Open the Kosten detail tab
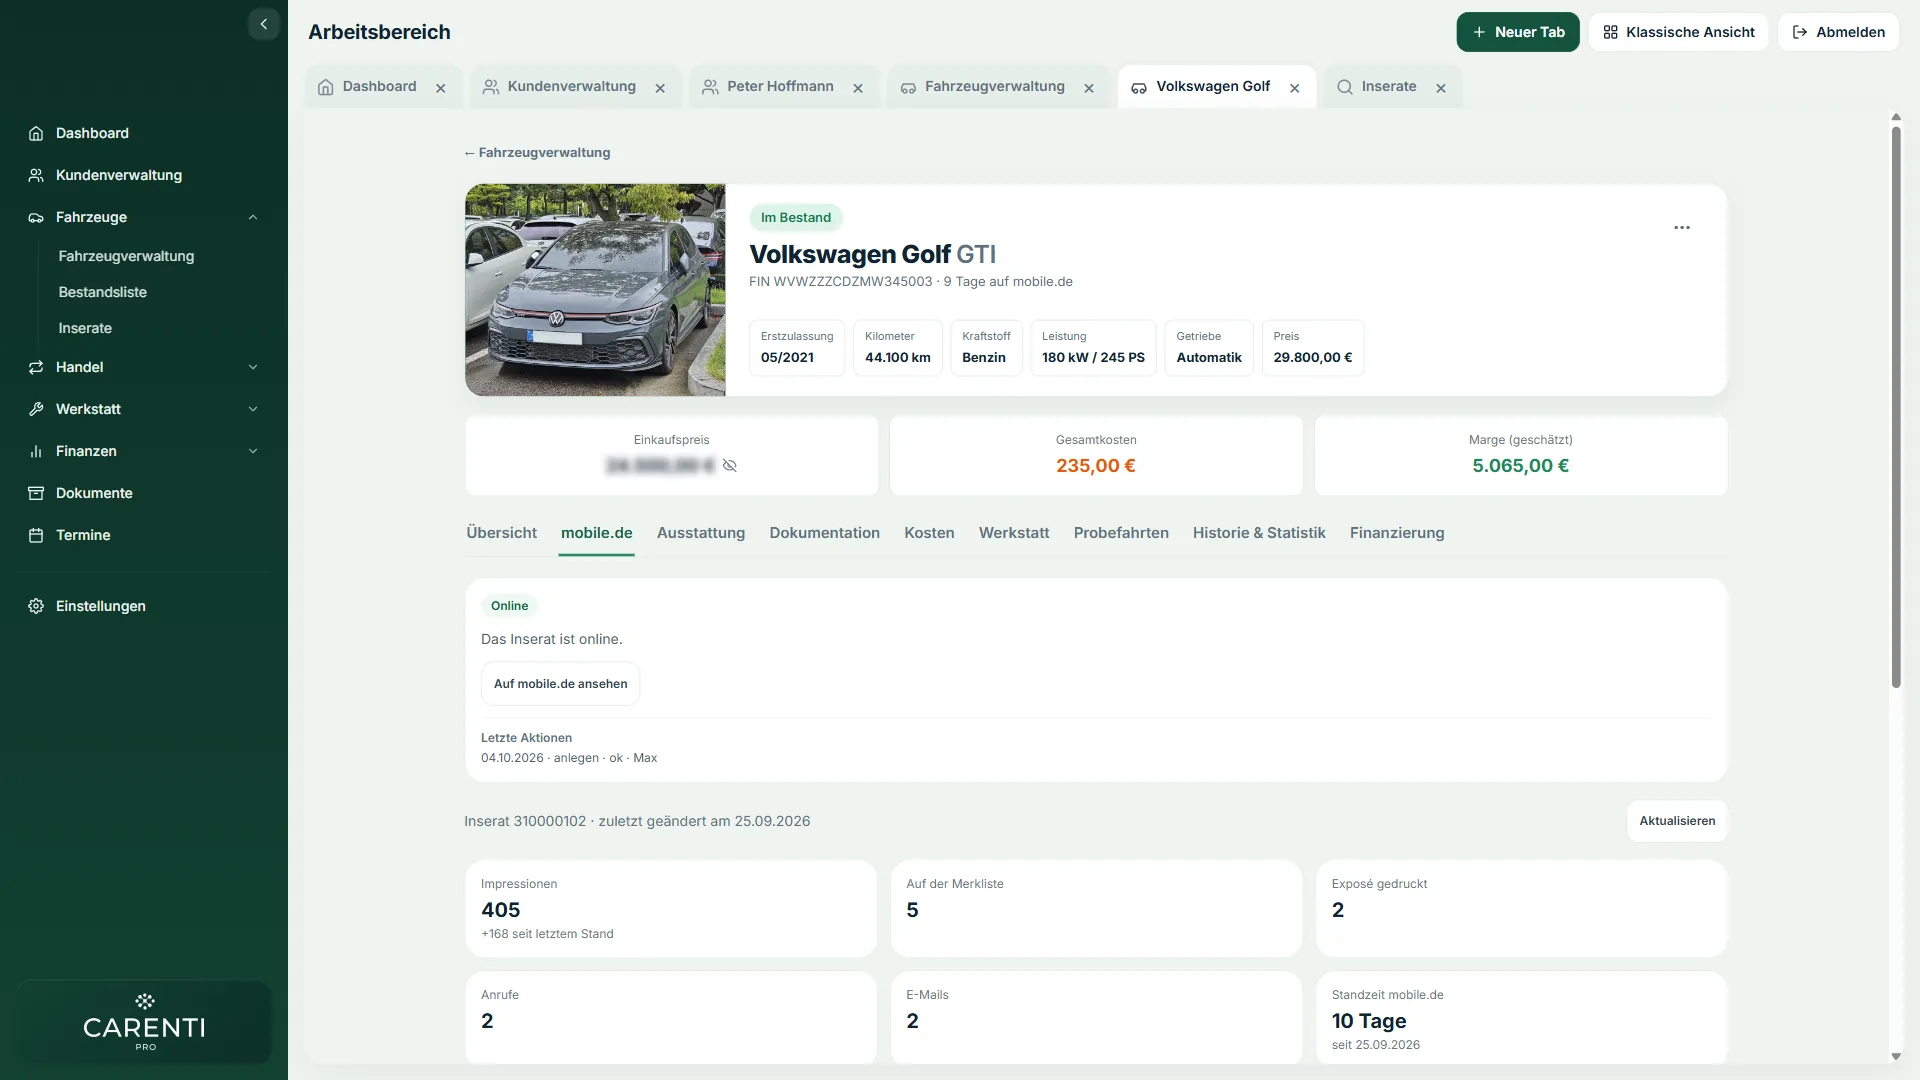 coord(929,533)
